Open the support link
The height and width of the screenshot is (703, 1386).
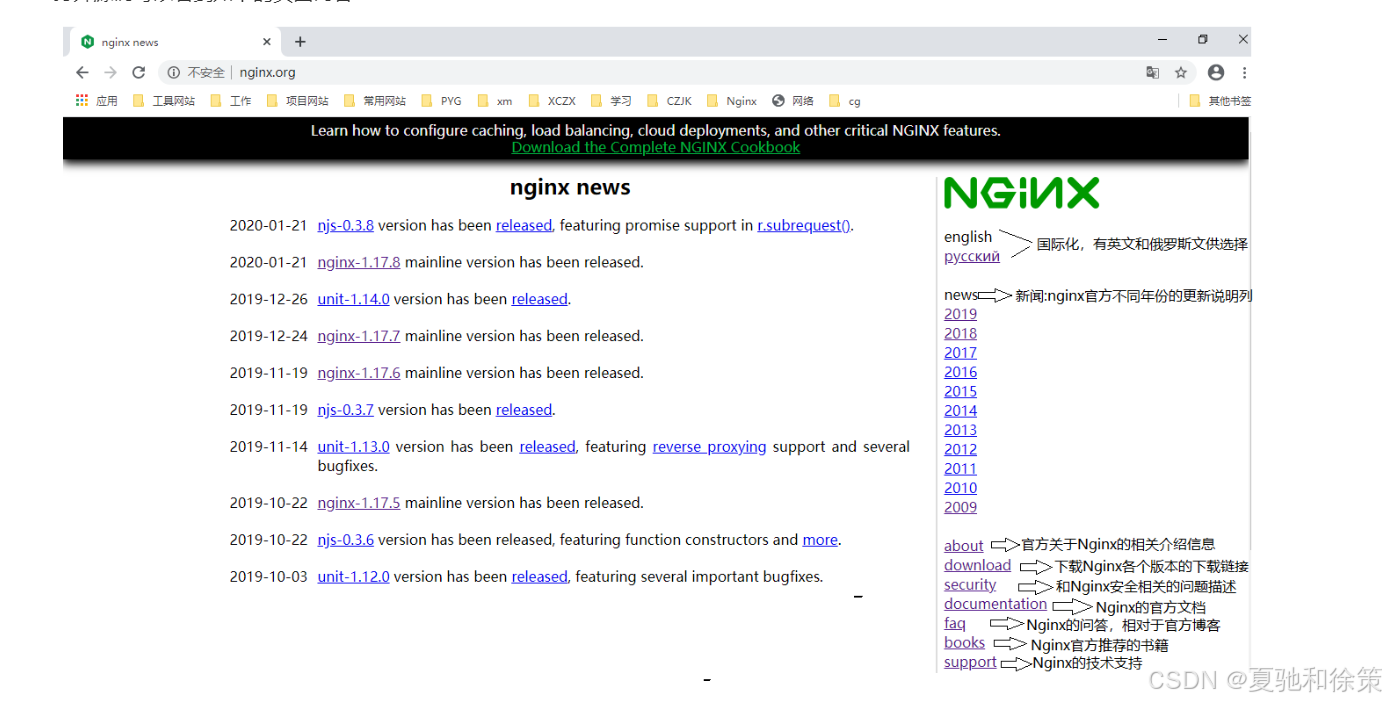970,662
